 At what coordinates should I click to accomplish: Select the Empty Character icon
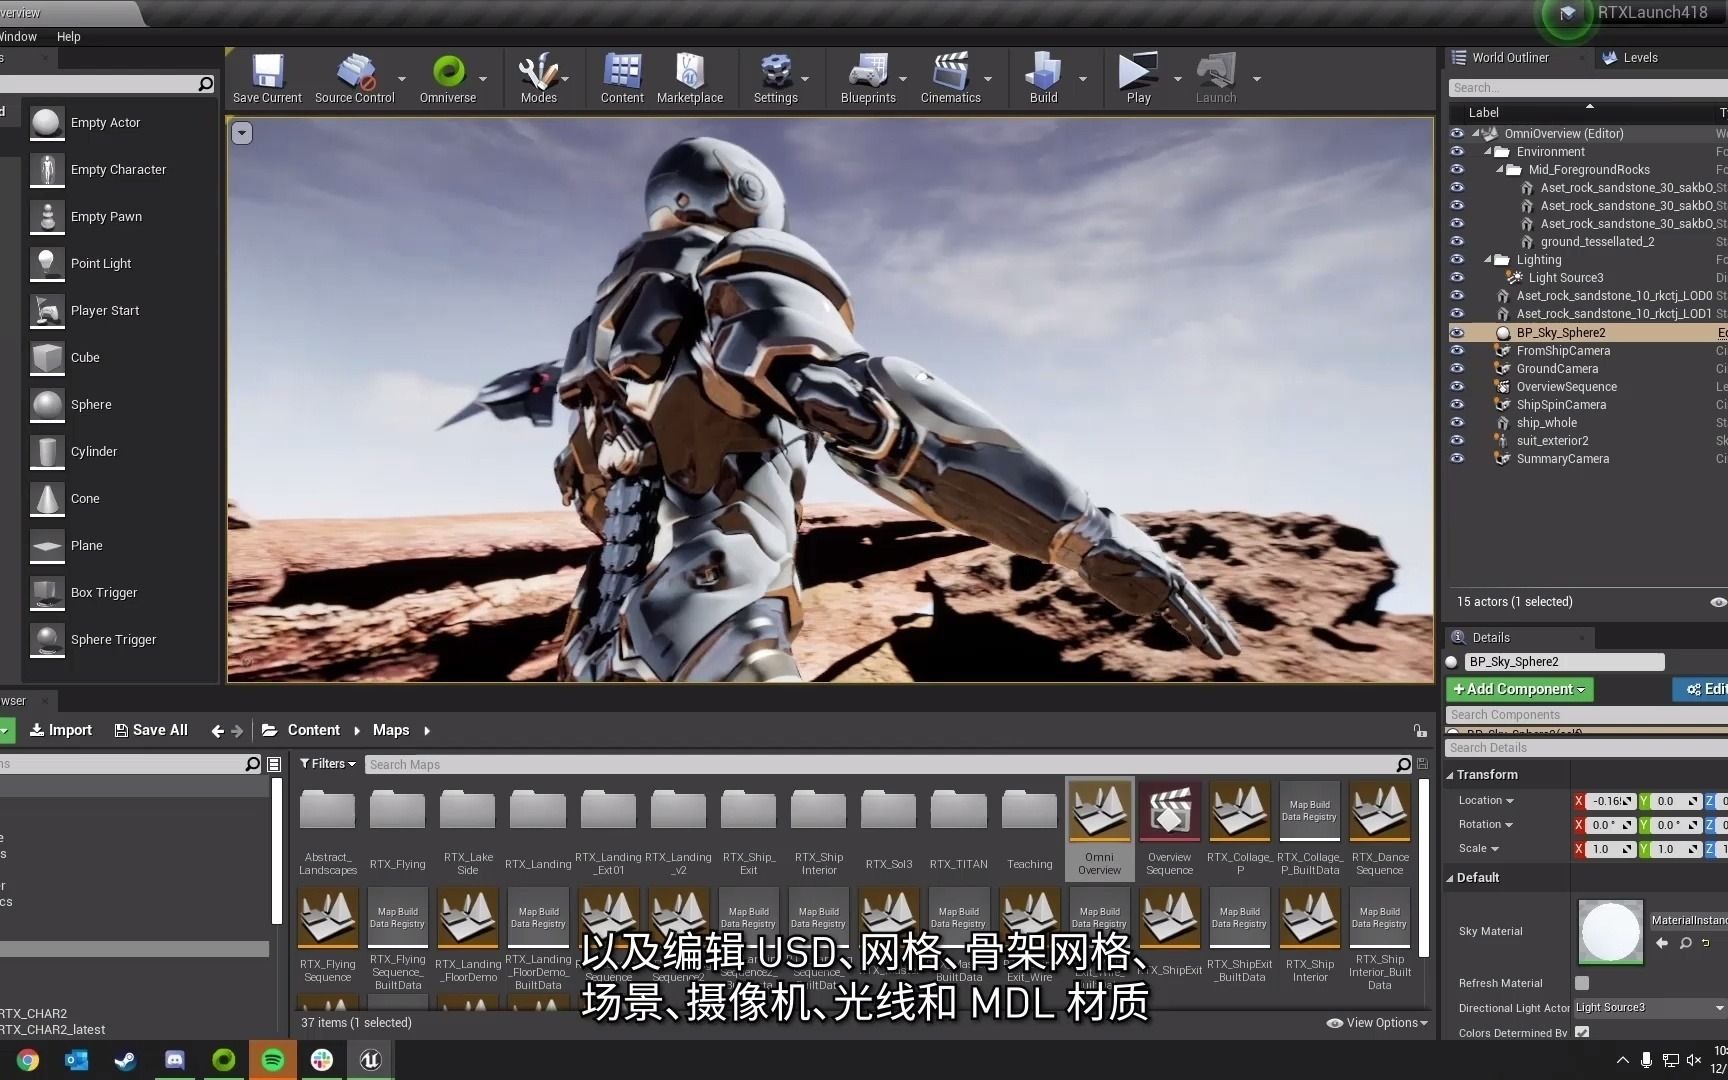[x=46, y=170]
